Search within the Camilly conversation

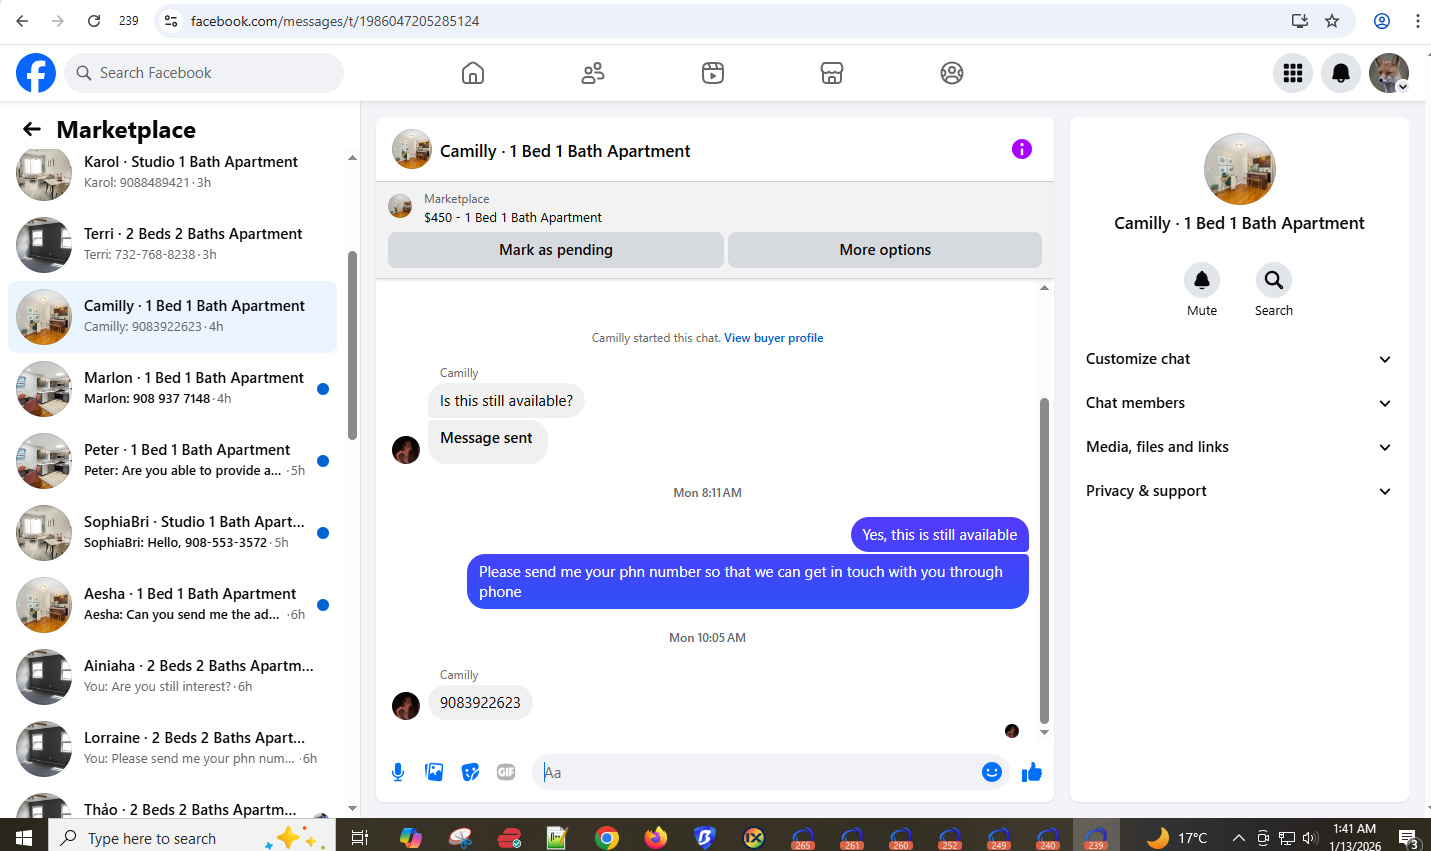(x=1274, y=280)
